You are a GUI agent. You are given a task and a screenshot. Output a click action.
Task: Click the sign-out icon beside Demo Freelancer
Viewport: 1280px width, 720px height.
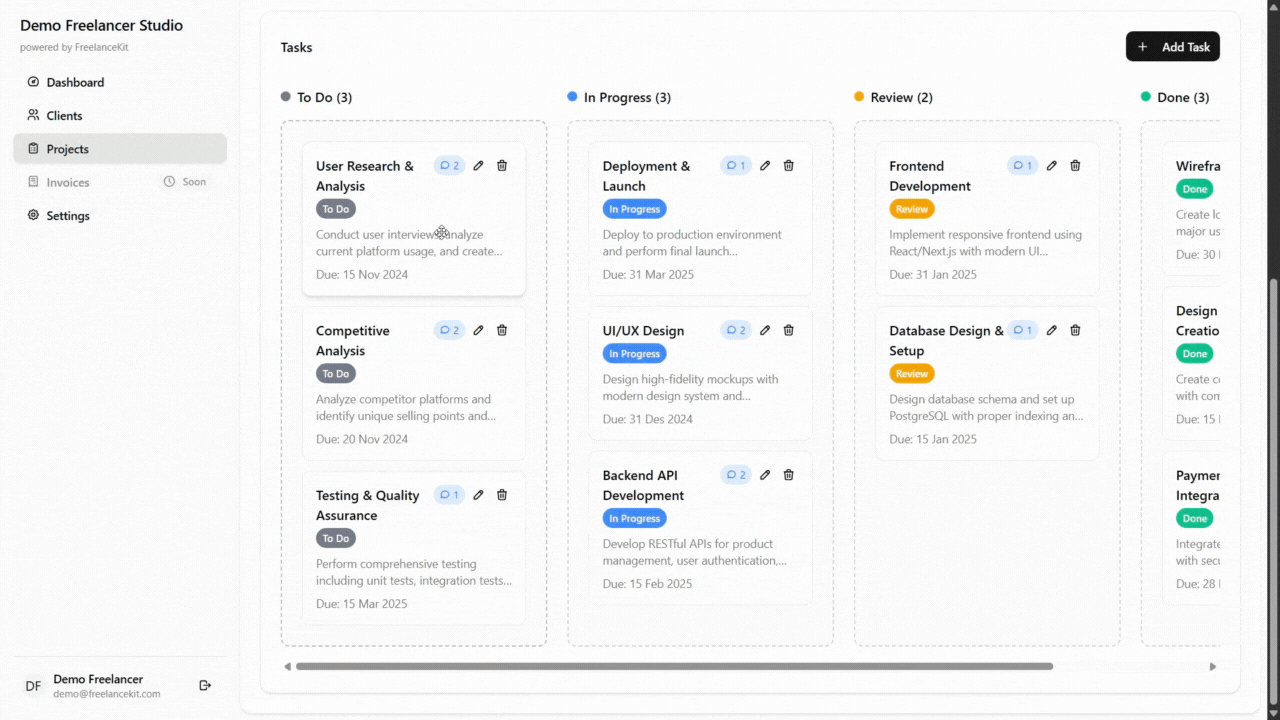pyautogui.click(x=205, y=685)
